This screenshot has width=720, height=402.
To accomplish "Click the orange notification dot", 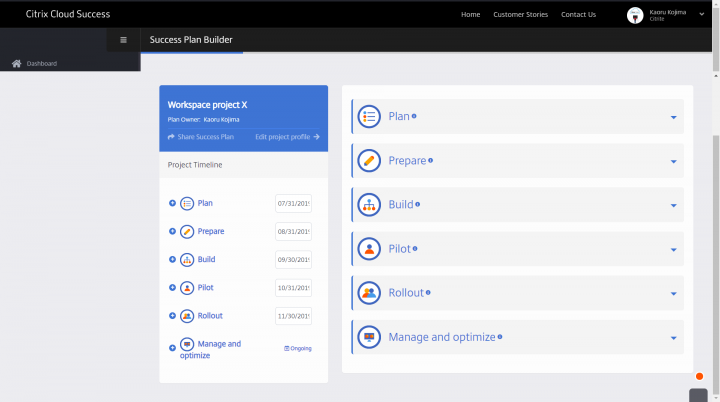I will 699,376.
